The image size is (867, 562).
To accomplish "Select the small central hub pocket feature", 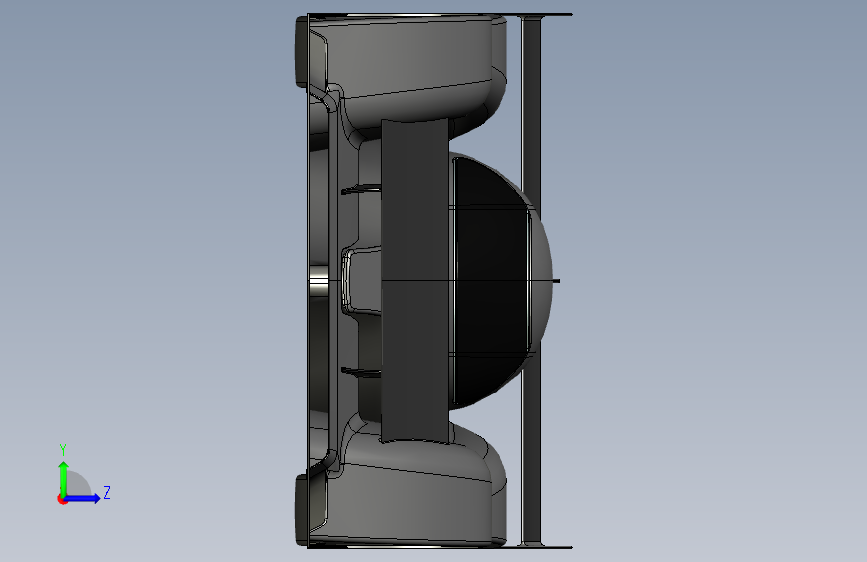I will pos(362,281).
